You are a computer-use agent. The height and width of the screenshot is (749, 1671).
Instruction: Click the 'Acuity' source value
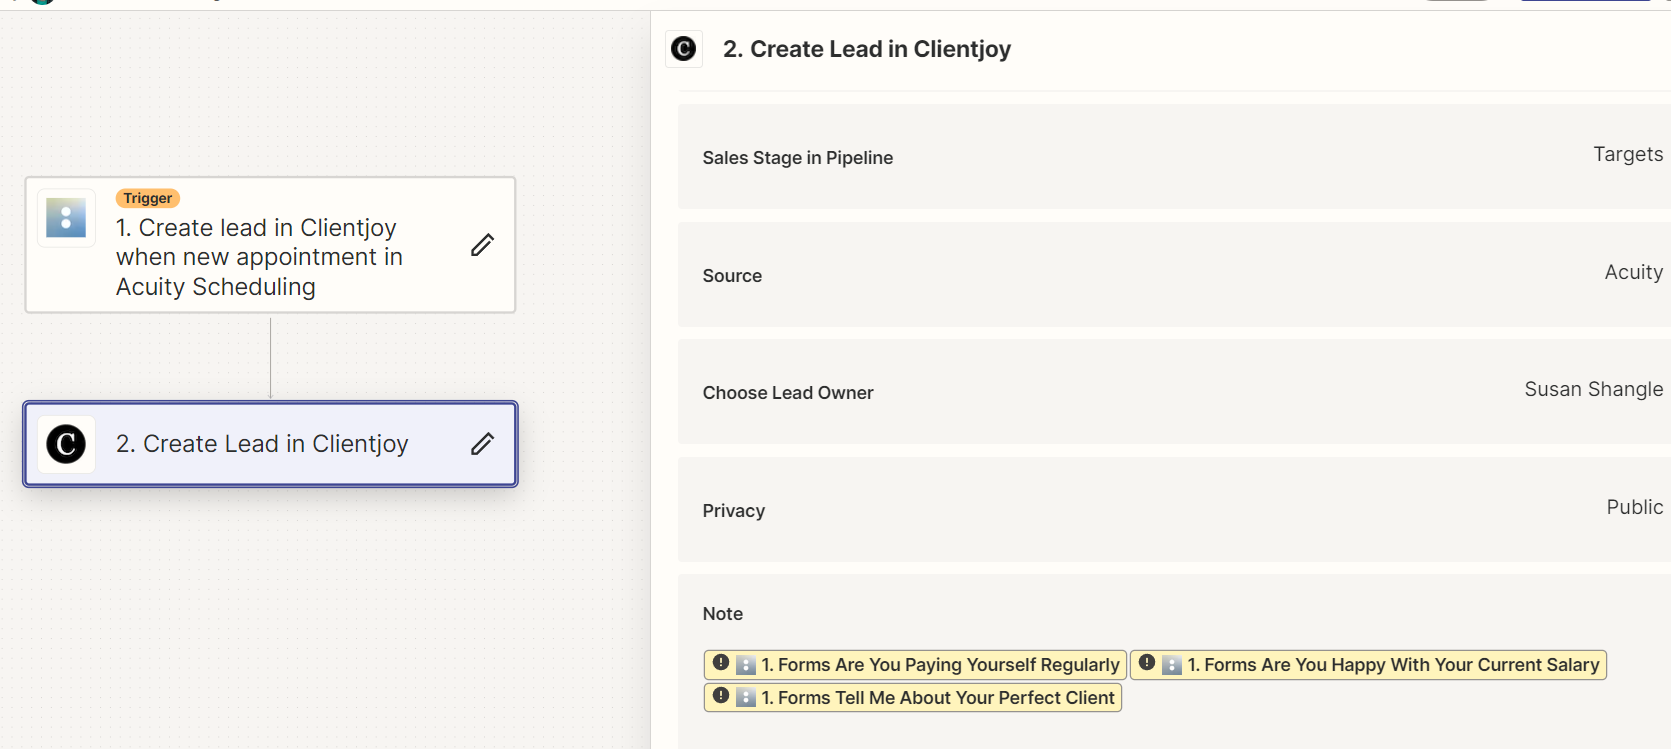click(x=1634, y=273)
